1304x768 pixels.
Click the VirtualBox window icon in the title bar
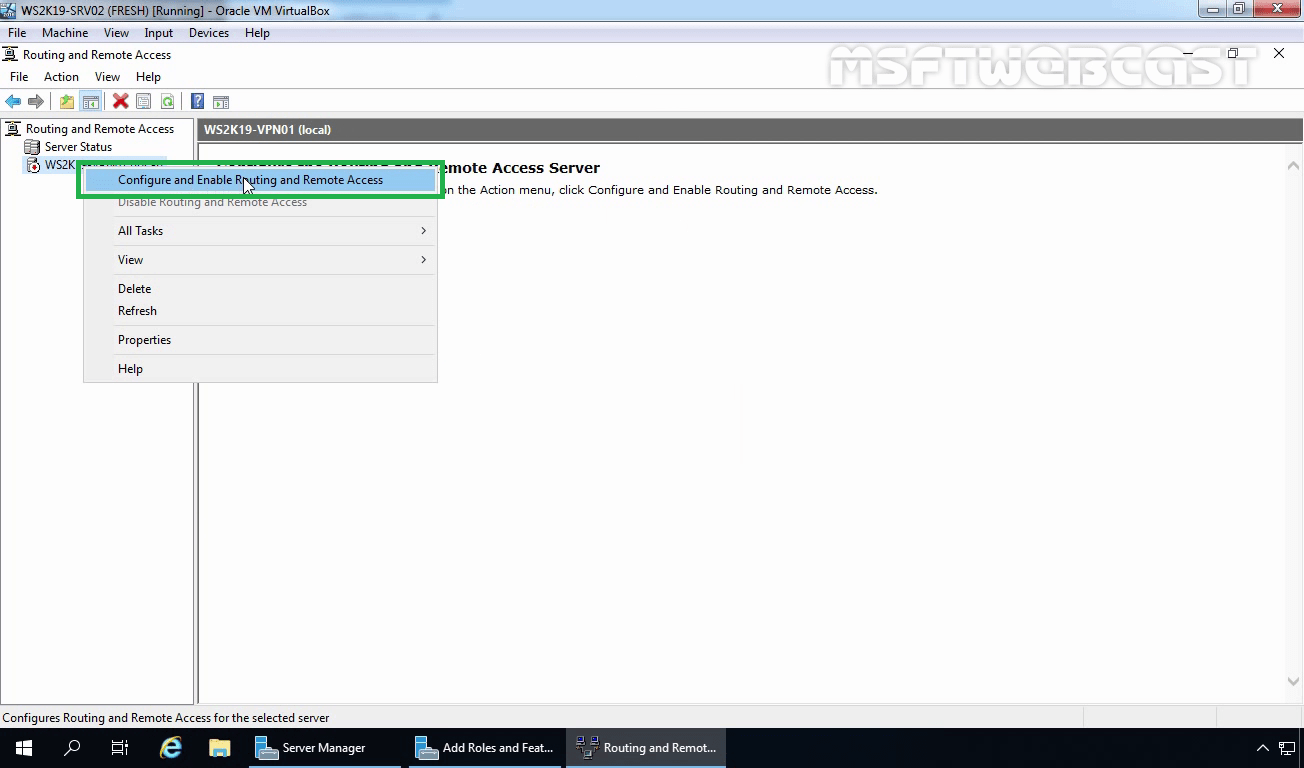pos(10,9)
